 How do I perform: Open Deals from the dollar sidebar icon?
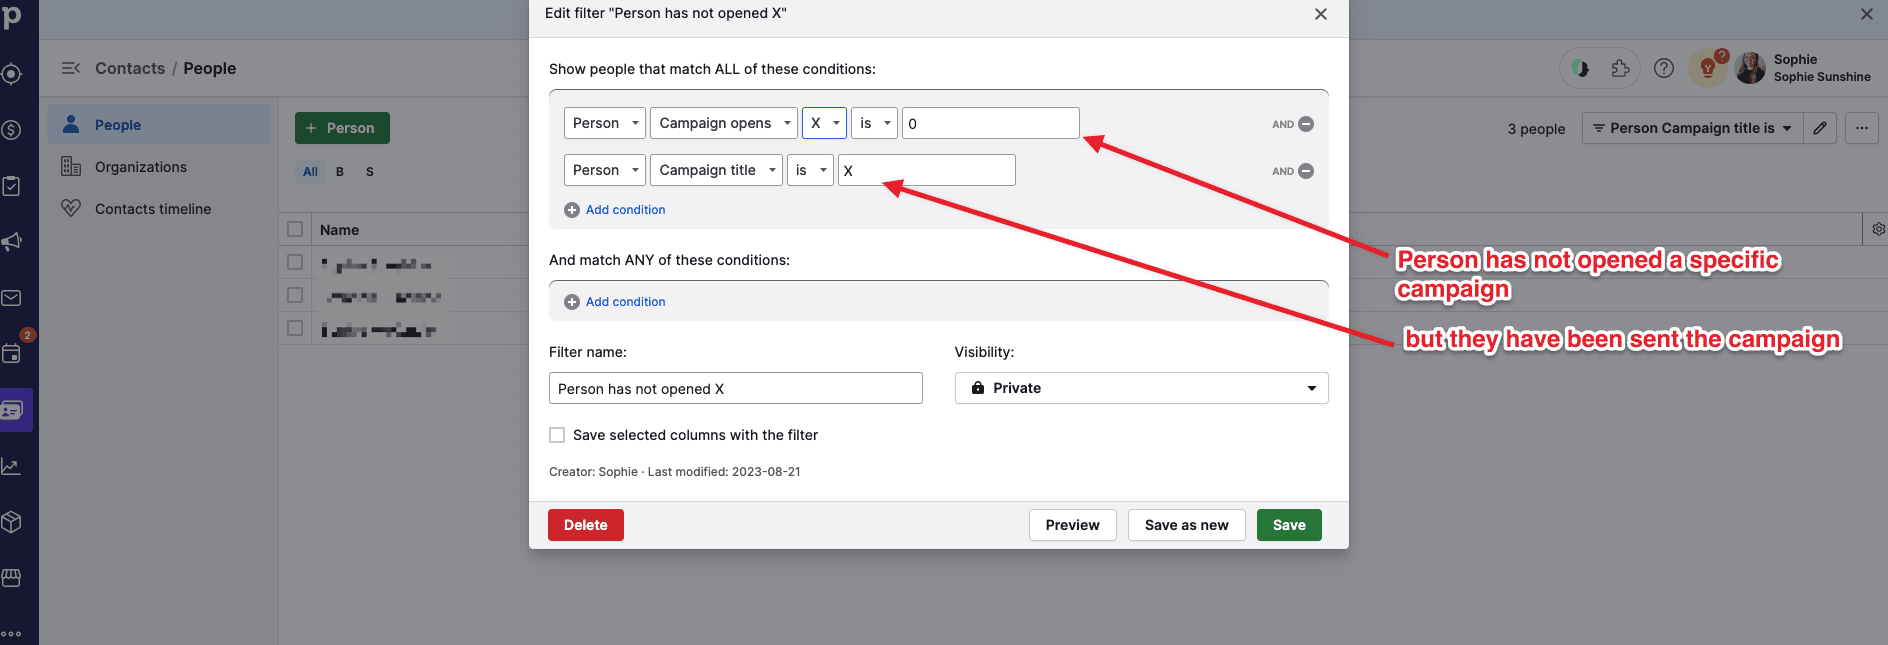12,130
